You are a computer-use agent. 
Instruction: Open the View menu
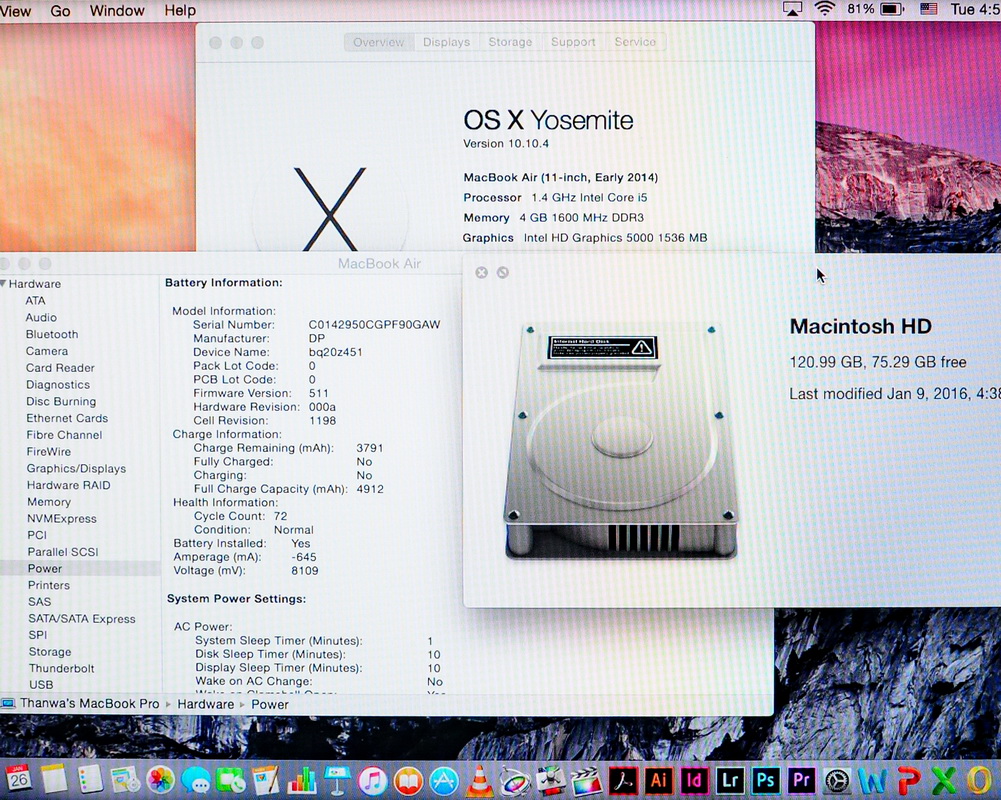pyautogui.click(x=15, y=11)
